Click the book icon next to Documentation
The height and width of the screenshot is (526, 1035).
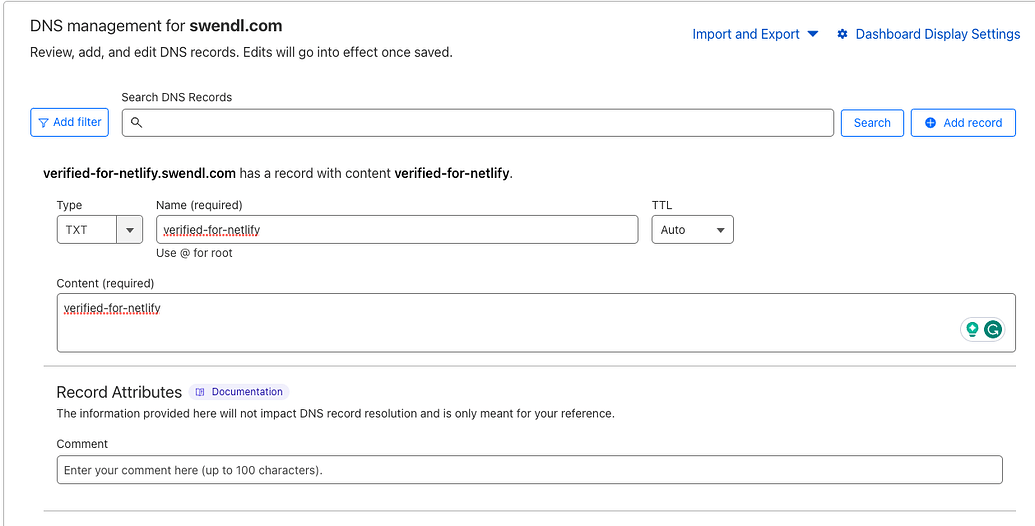[200, 392]
